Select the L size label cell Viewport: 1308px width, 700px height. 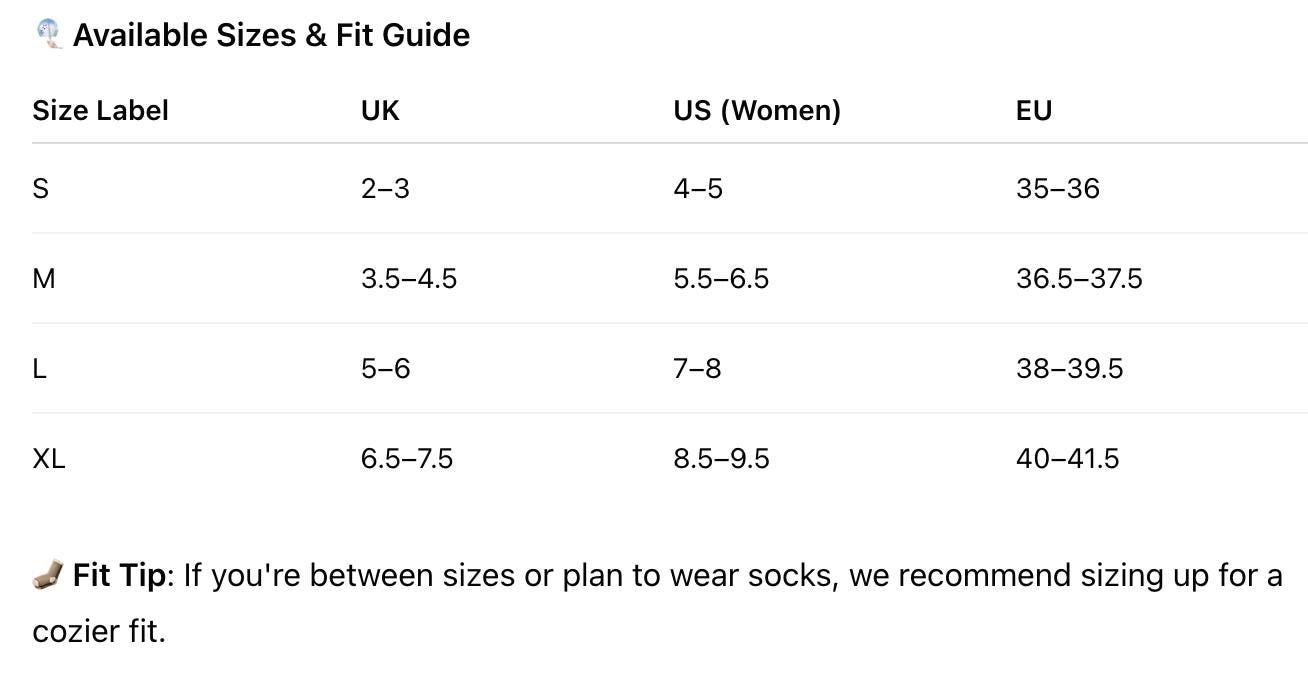40,368
